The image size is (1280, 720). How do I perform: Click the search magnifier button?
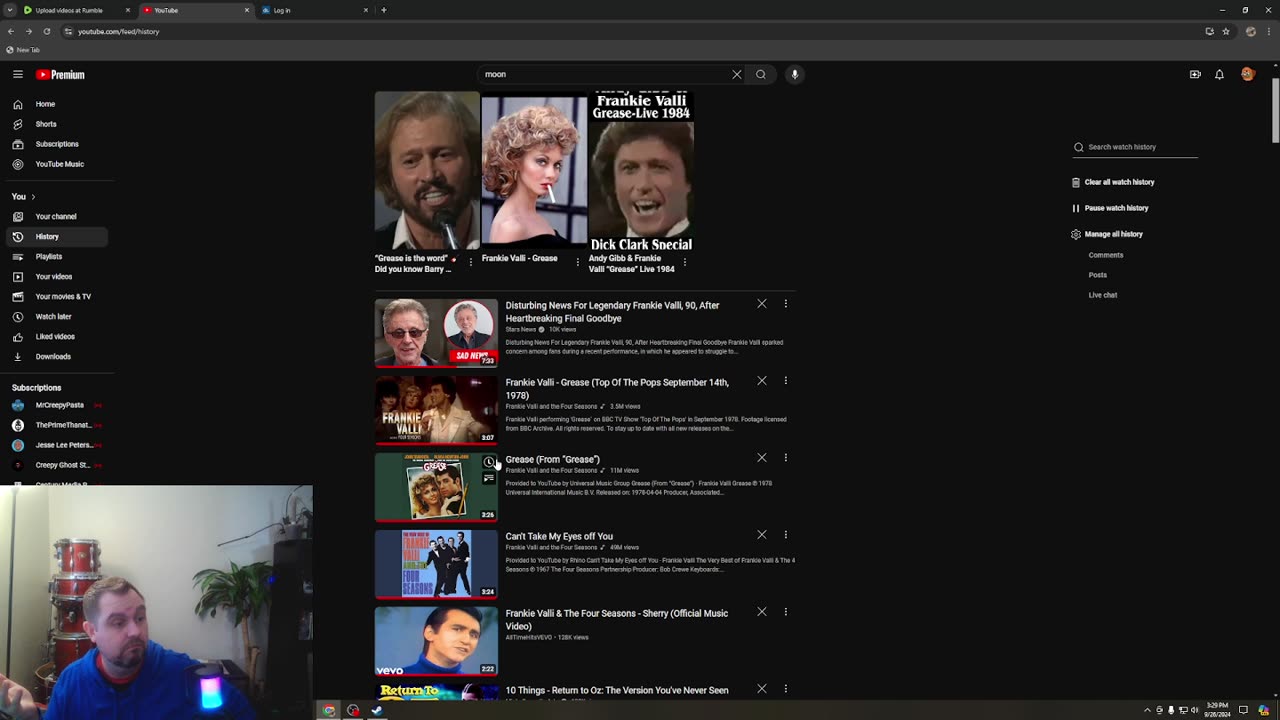(761, 74)
